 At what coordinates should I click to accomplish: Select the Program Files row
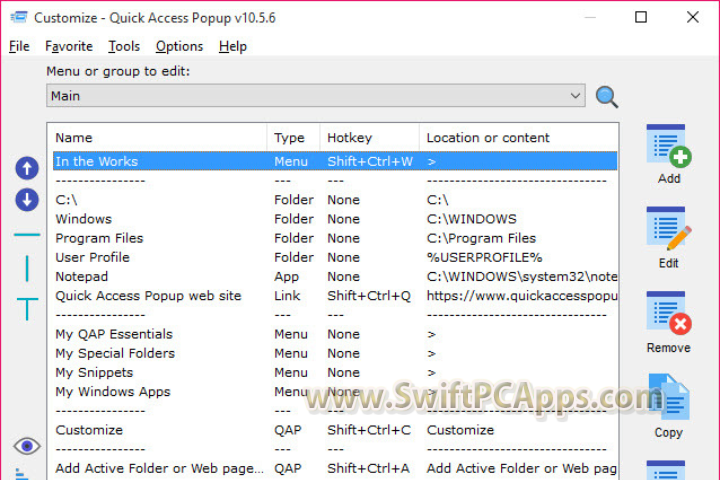[335, 238]
